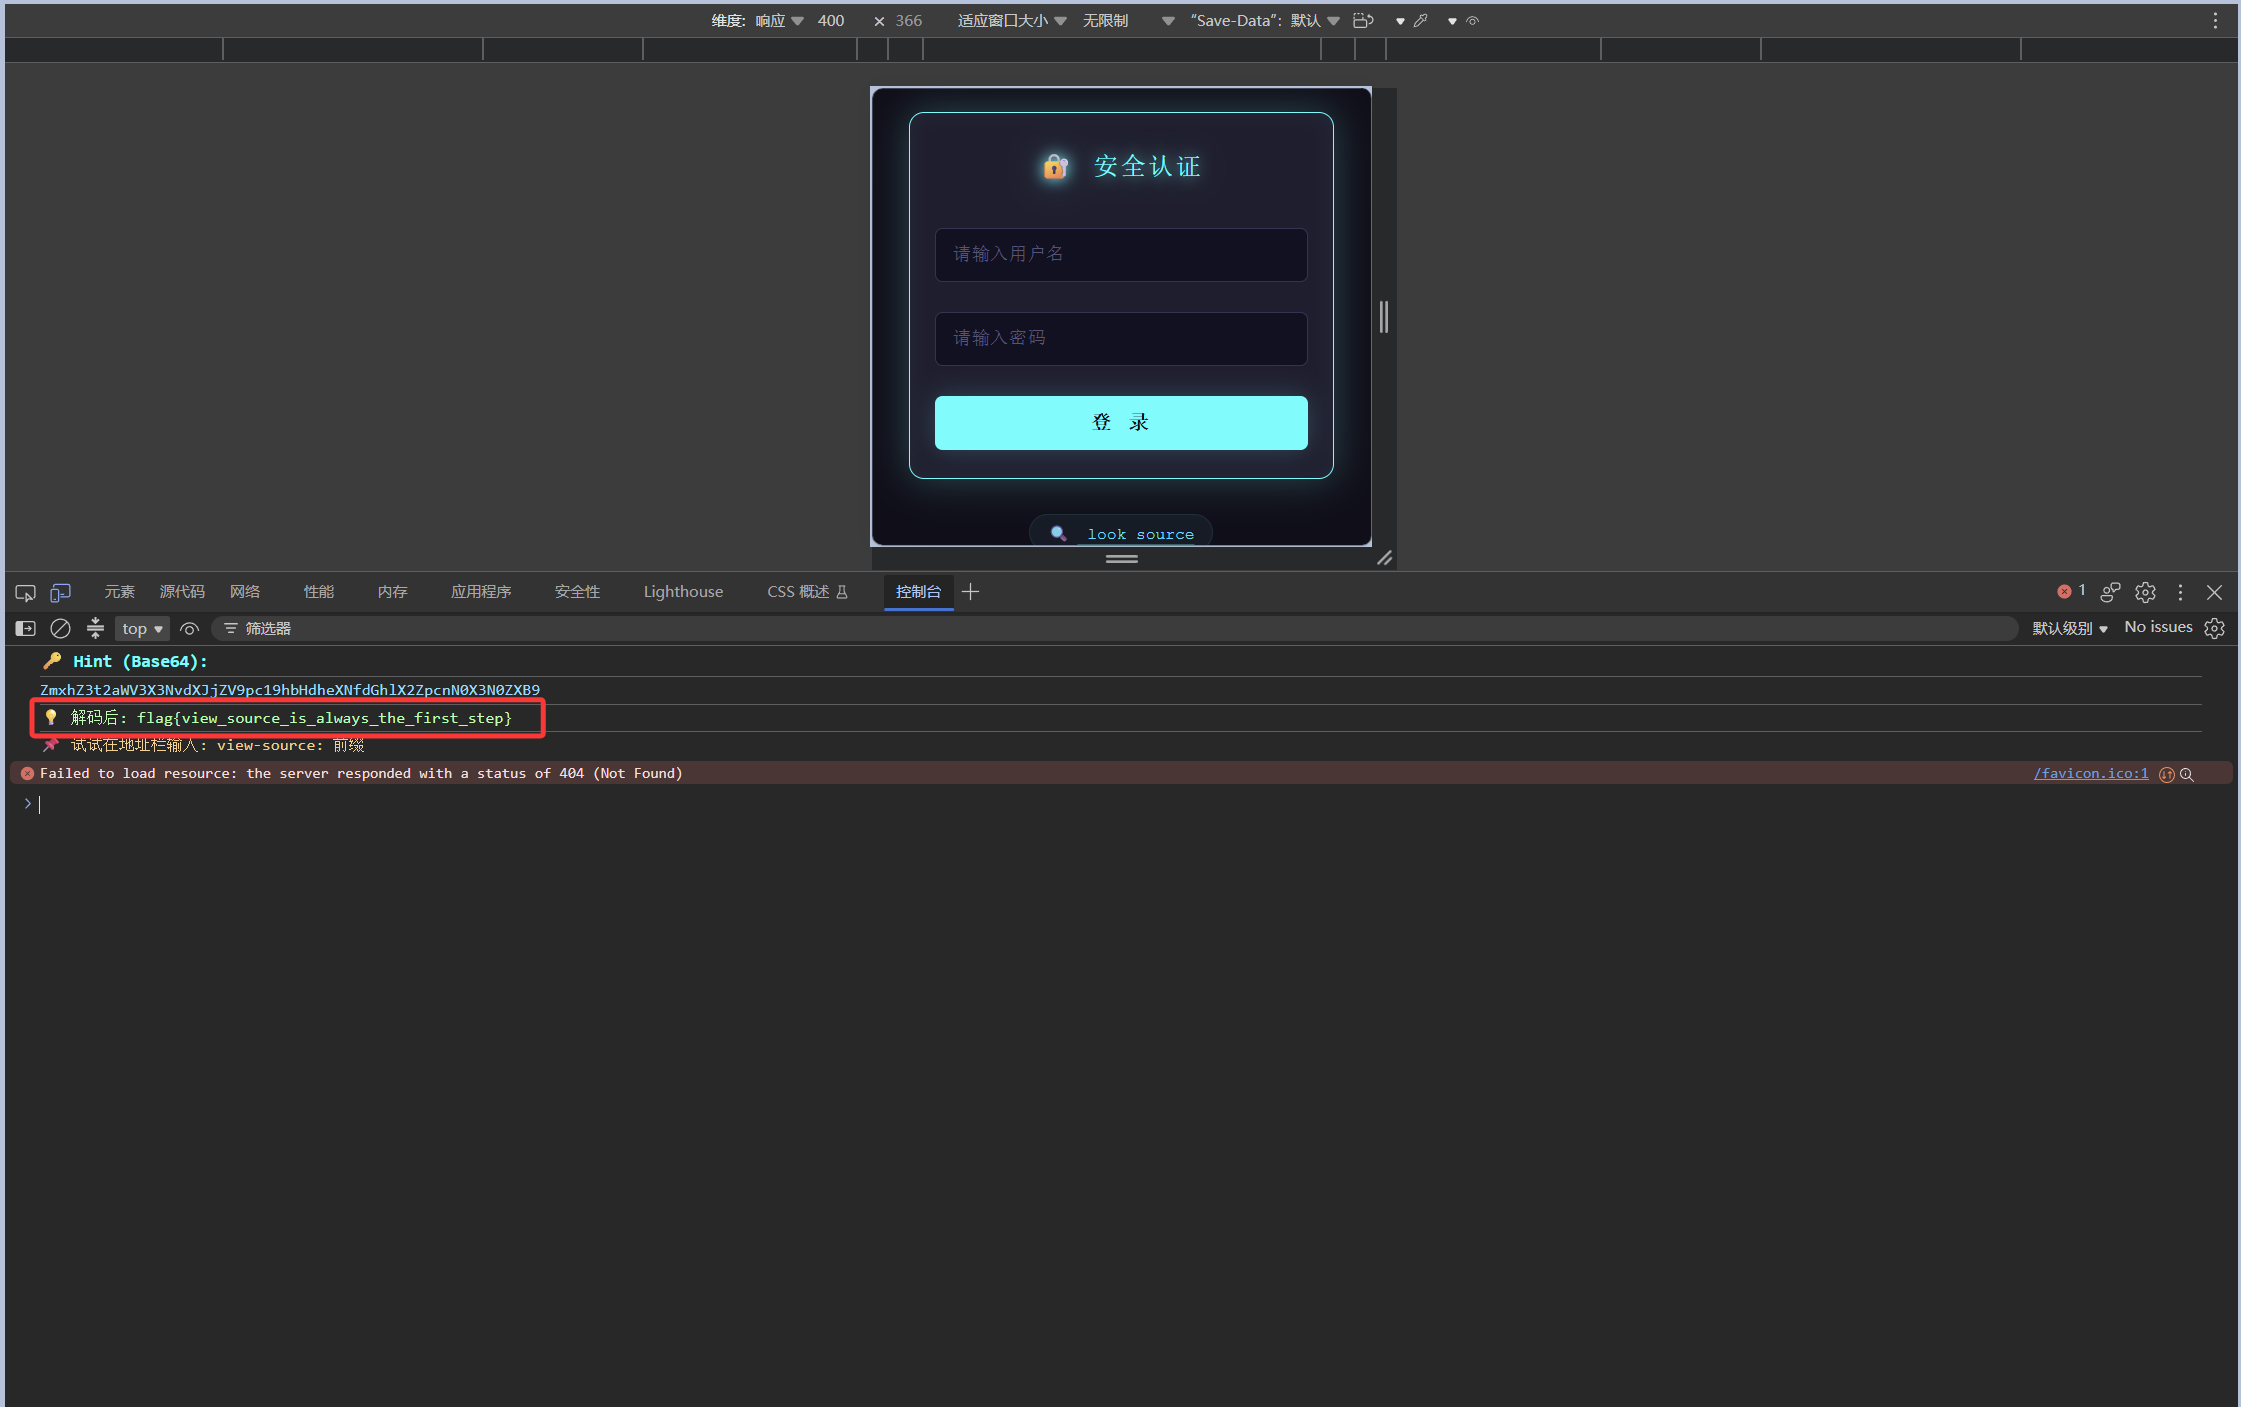
Task: Activate the inspect element picker icon
Action: (x=25, y=593)
